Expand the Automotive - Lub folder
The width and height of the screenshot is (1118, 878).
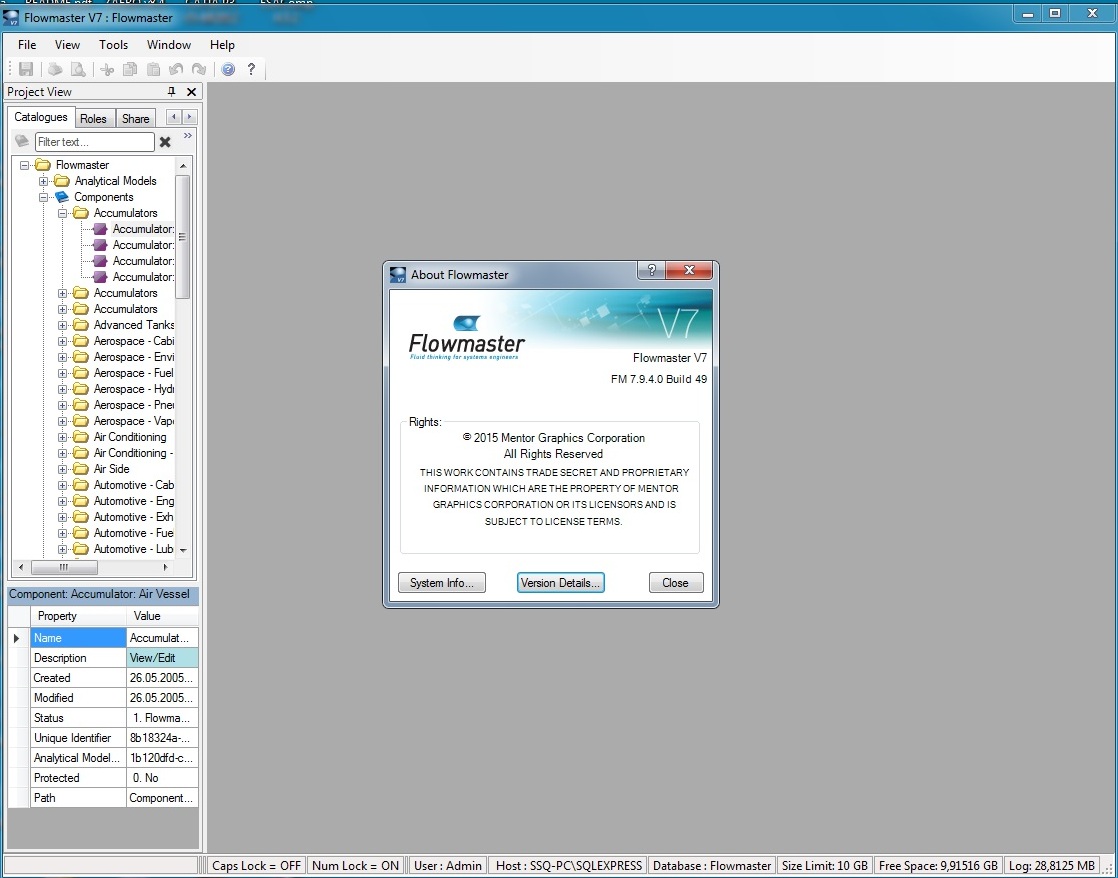point(63,549)
